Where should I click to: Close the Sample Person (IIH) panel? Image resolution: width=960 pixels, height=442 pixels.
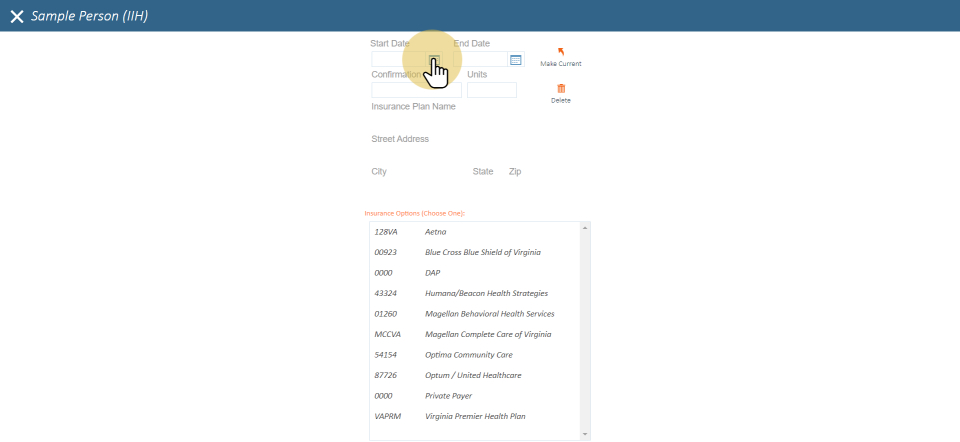[16, 16]
